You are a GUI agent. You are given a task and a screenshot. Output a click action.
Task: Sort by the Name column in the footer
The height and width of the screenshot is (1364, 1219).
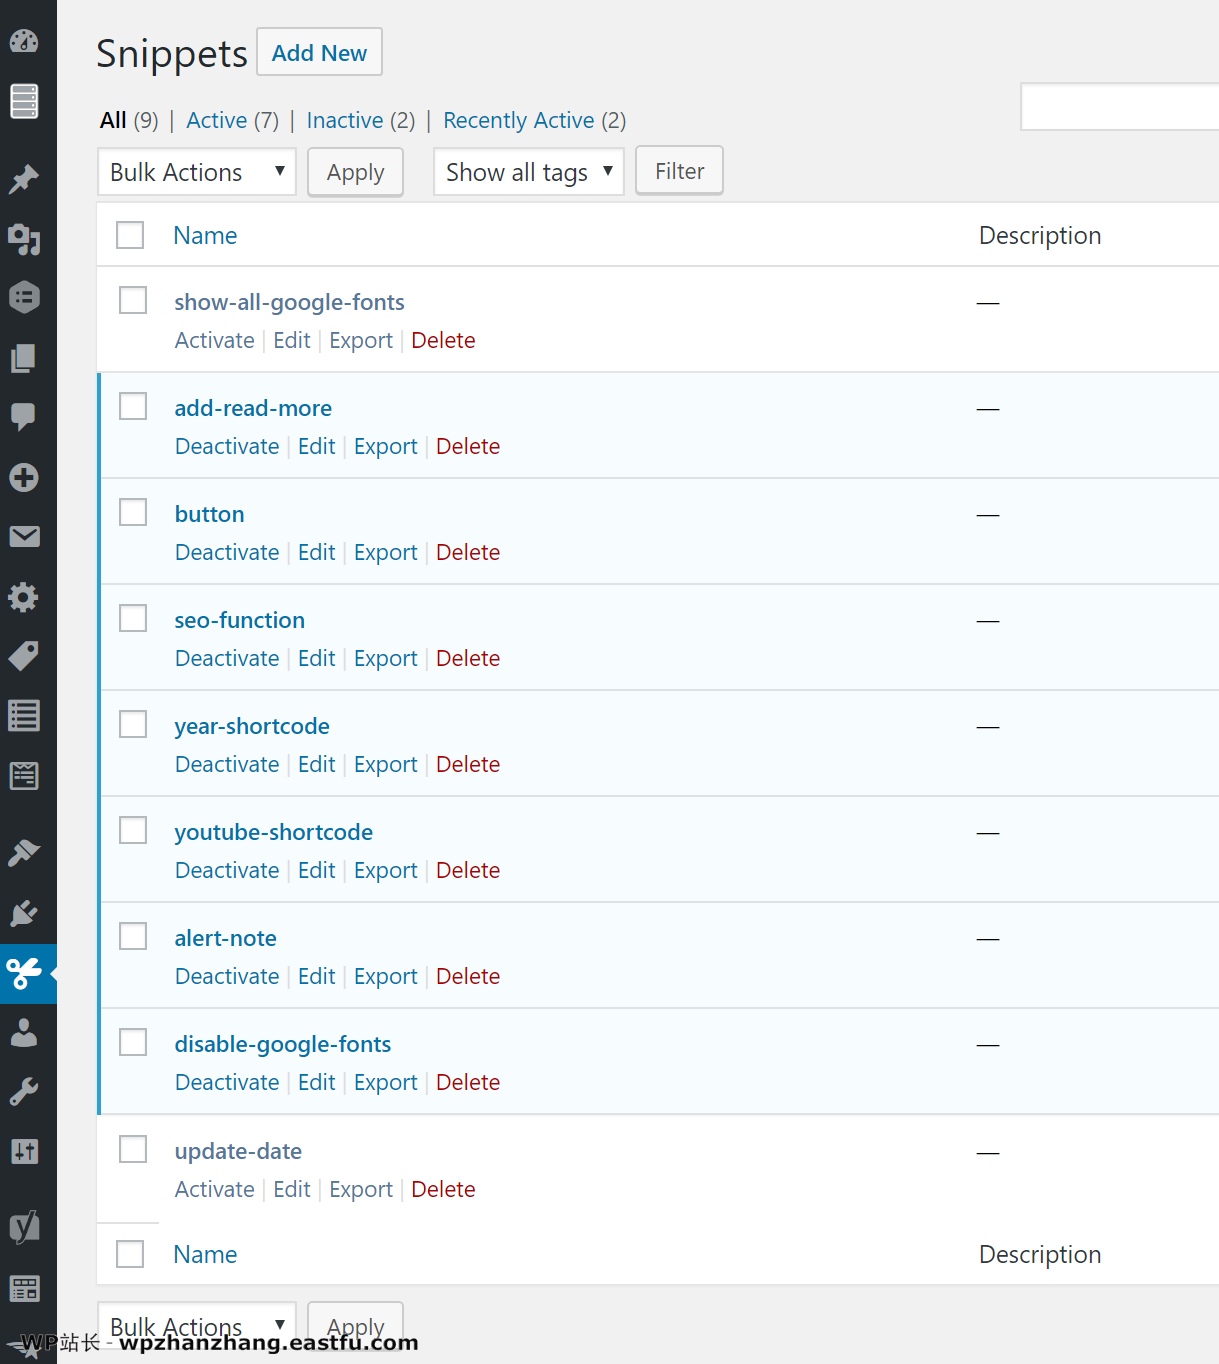[205, 1254]
